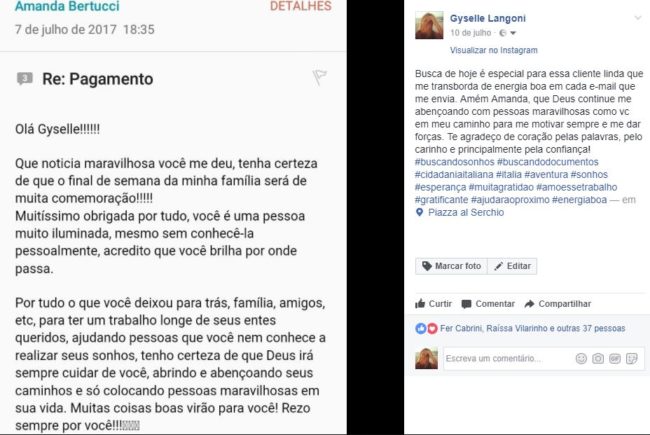Open the post options chevron

pos(638,18)
